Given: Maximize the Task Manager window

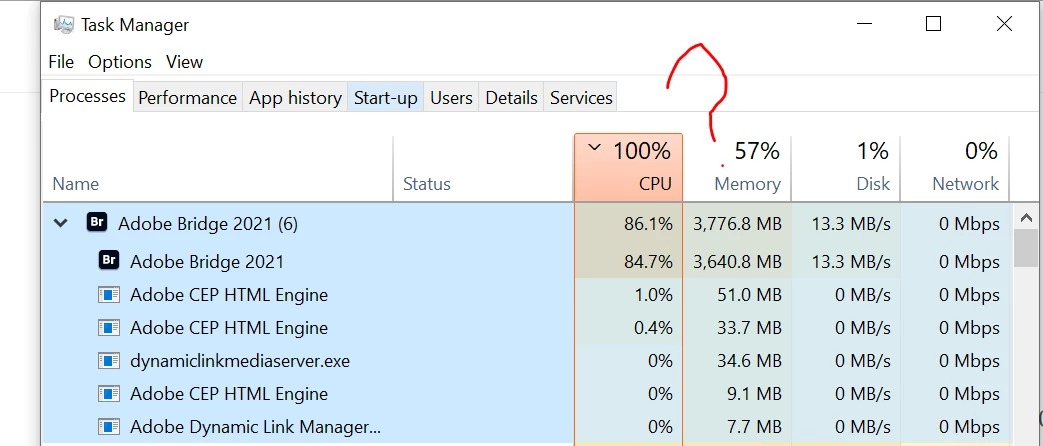Looking at the screenshot, I should (933, 24).
